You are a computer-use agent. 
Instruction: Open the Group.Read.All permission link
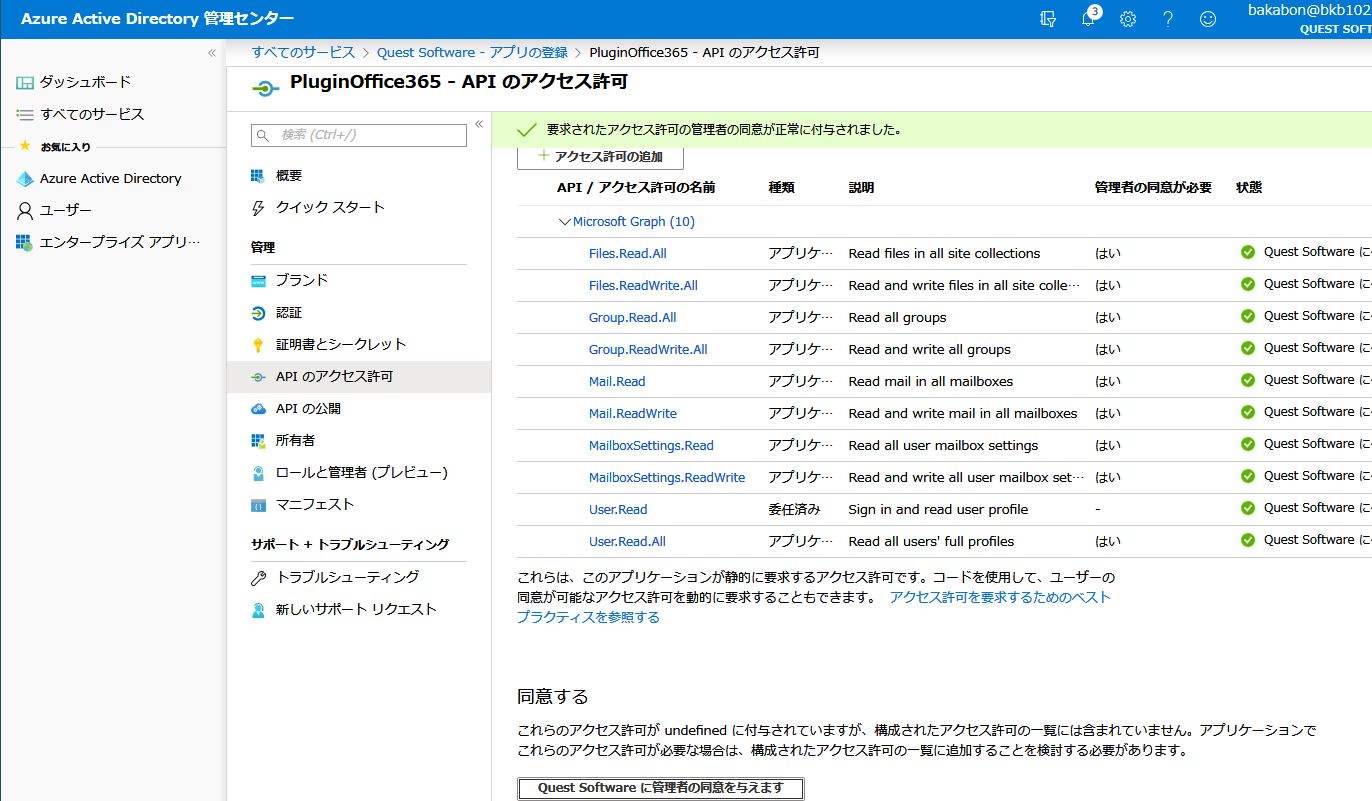pos(632,317)
